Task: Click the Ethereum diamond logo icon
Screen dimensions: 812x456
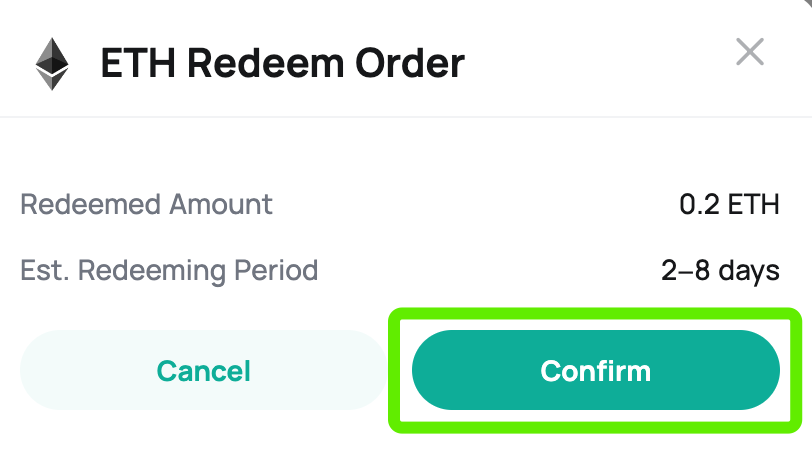Action: click(52, 64)
